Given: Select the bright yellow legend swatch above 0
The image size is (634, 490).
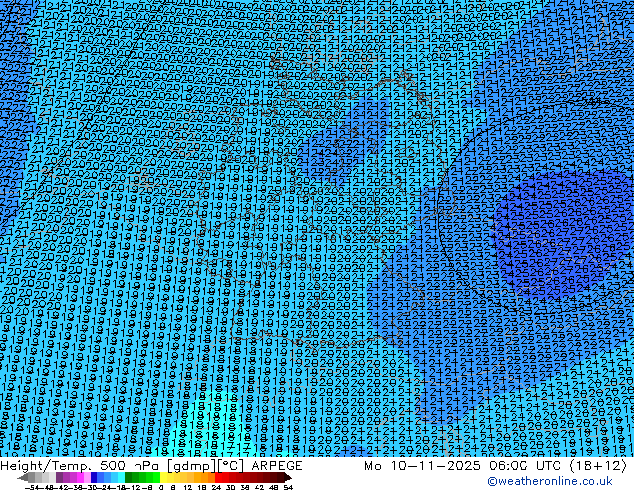Looking at the screenshot, I should pyautogui.click(x=163, y=478).
